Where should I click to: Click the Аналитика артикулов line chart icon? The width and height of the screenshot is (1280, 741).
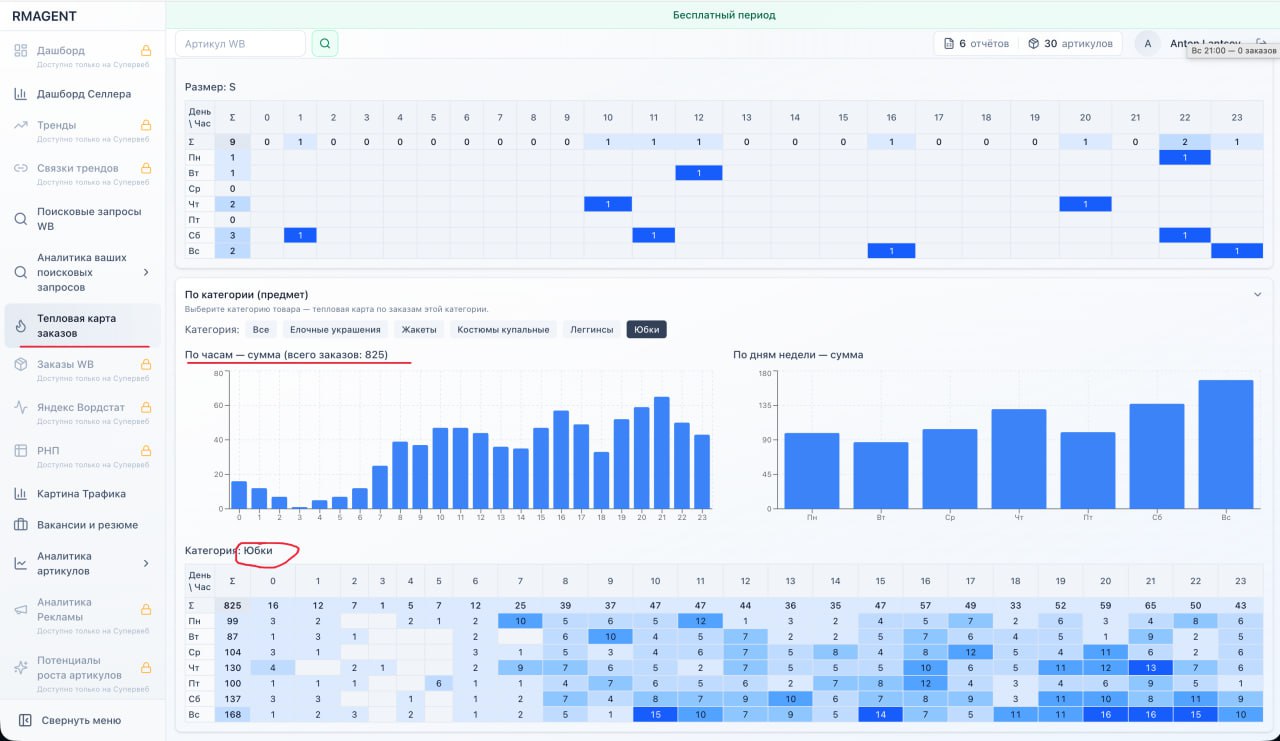pyautogui.click(x=20, y=564)
